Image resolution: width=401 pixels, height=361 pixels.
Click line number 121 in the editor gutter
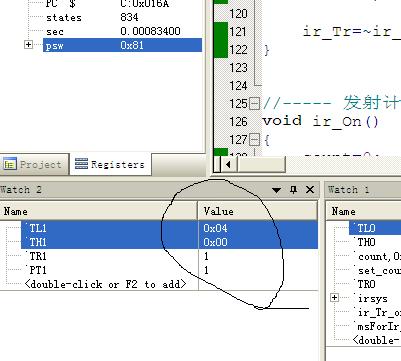click(x=238, y=32)
